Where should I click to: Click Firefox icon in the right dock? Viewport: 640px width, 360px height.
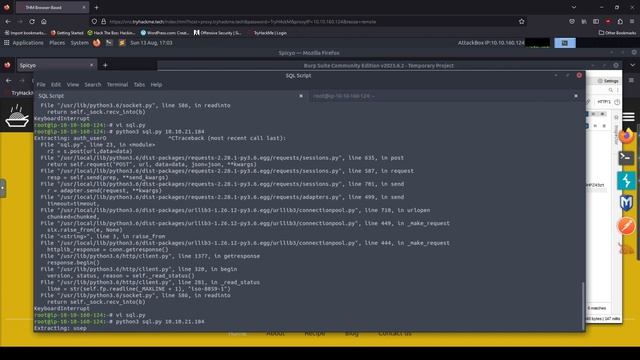(627, 136)
